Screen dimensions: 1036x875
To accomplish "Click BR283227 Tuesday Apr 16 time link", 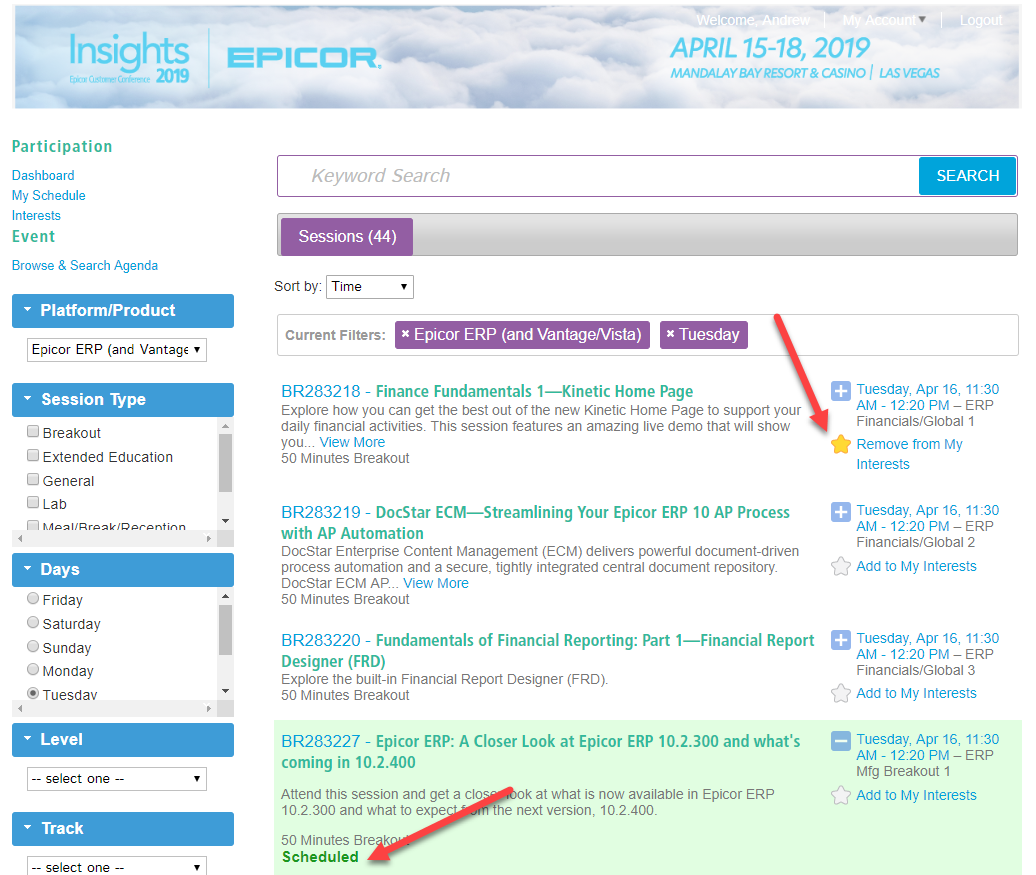I will pos(928,747).
